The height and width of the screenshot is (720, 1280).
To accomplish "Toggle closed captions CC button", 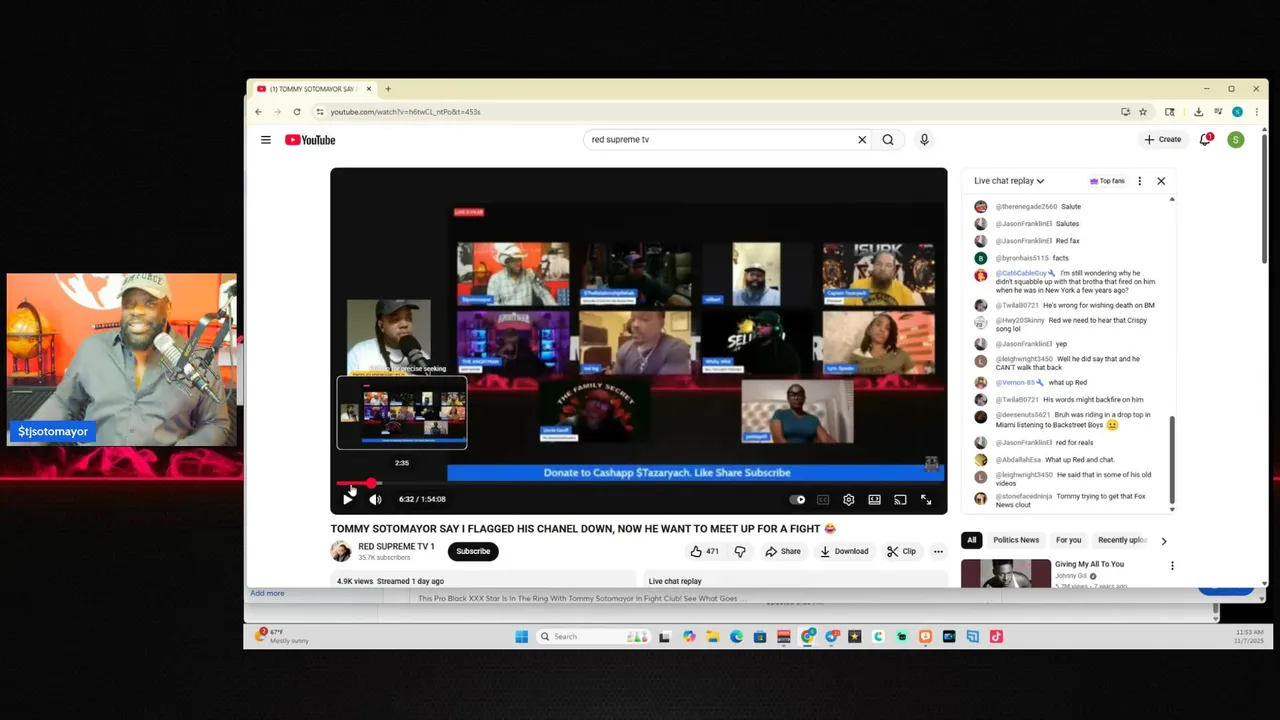I will click(823, 500).
